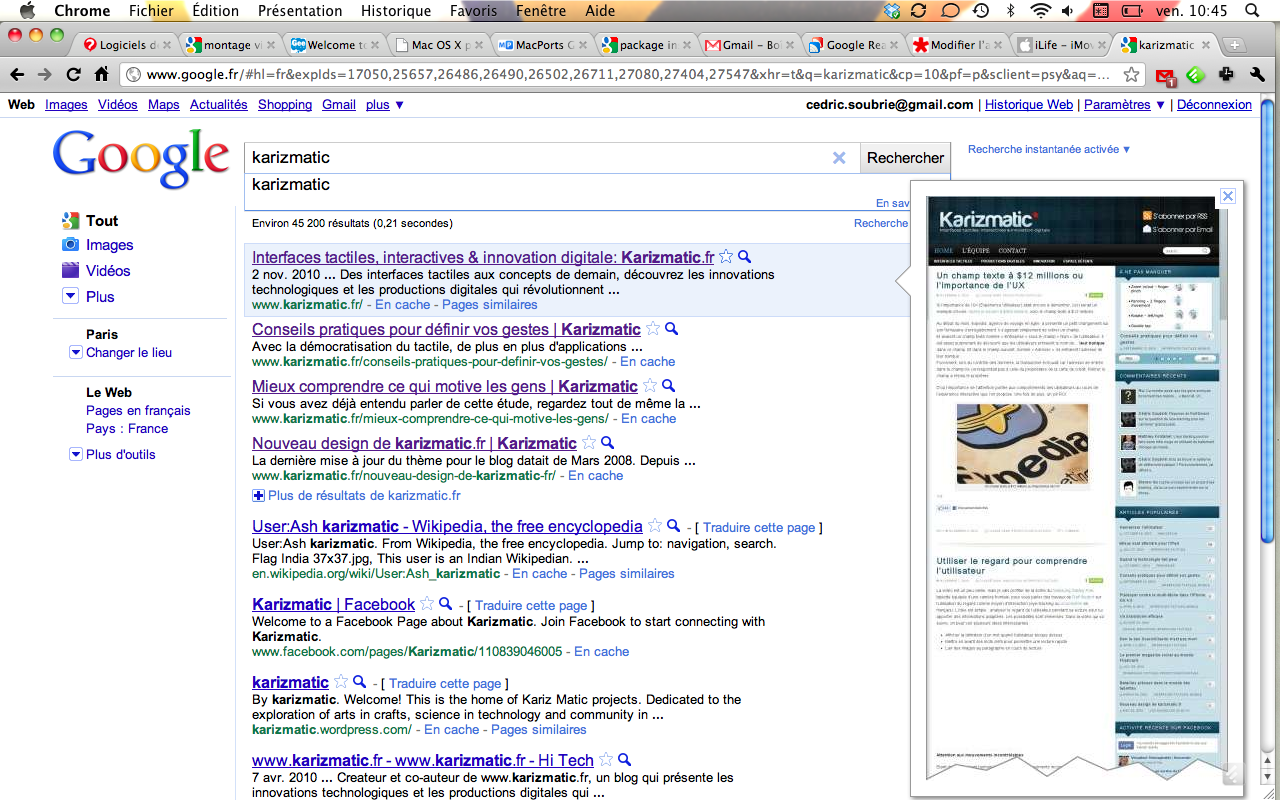
Task: Switch to the 'Gmail' tab
Action: (750, 45)
